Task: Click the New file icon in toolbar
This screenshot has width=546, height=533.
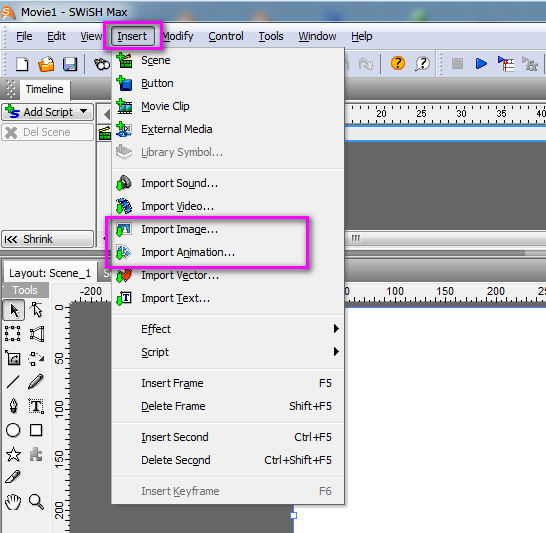Action: coord(22,64)
